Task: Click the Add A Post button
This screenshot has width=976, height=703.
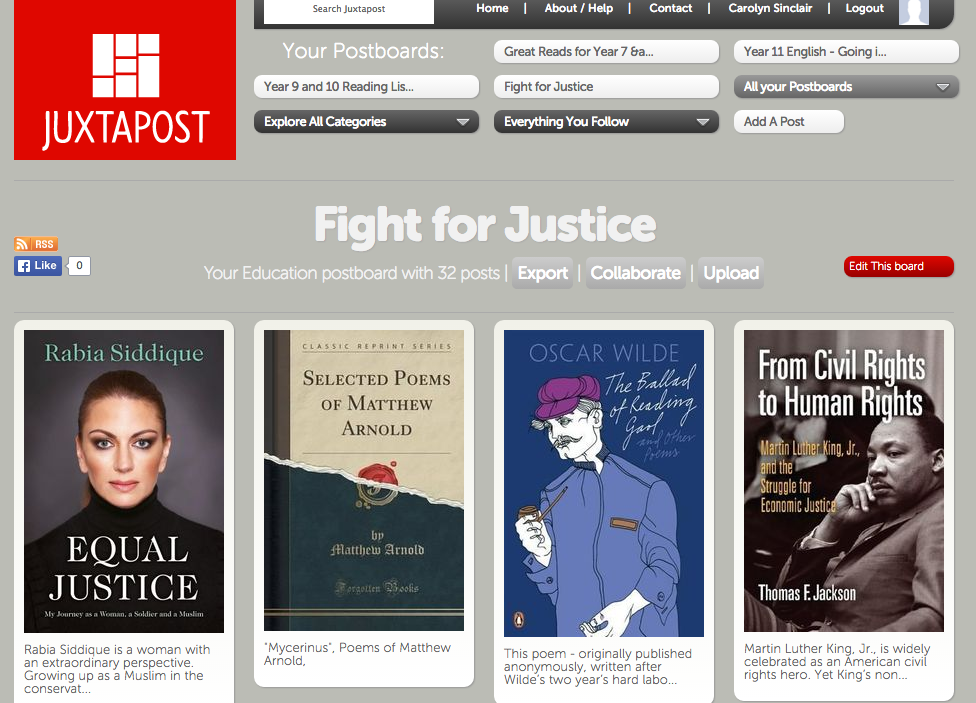Action: coord(789,121)
